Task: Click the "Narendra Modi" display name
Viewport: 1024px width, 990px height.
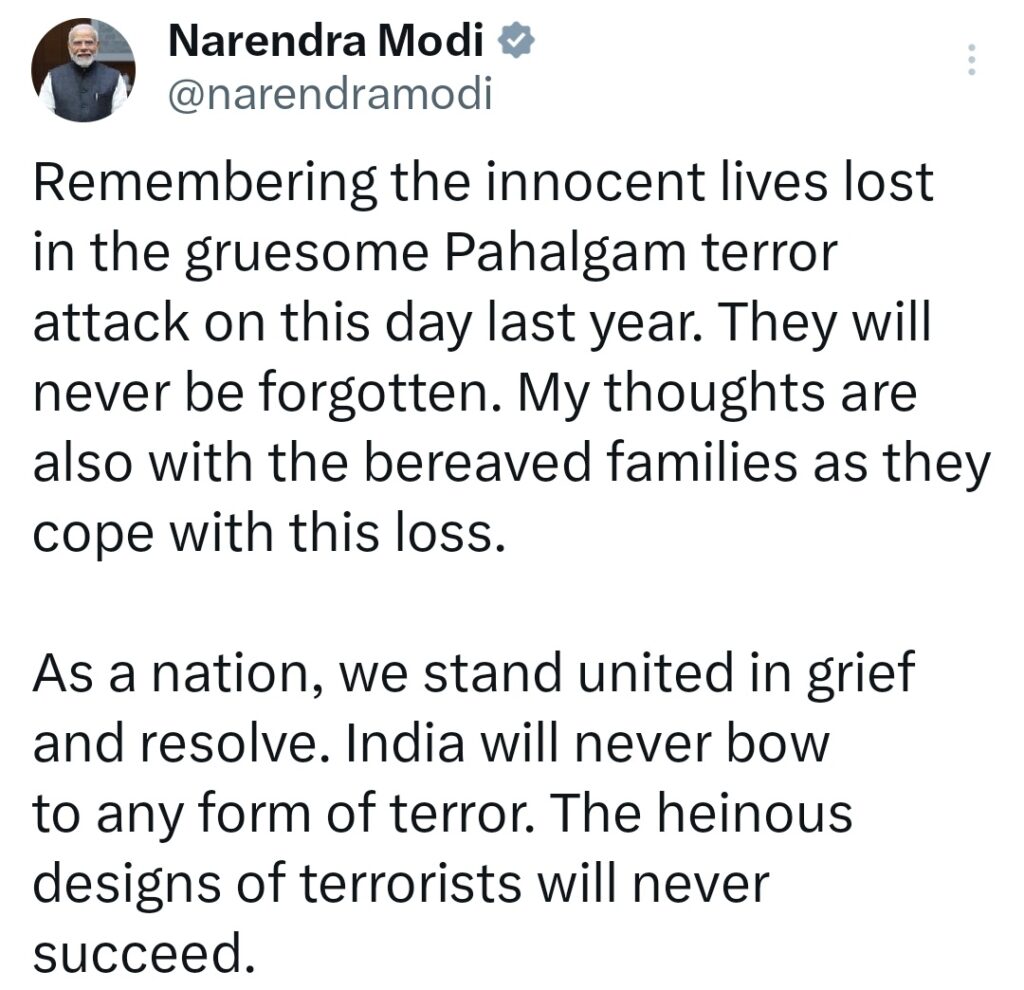Action: (x=327, y=42)
